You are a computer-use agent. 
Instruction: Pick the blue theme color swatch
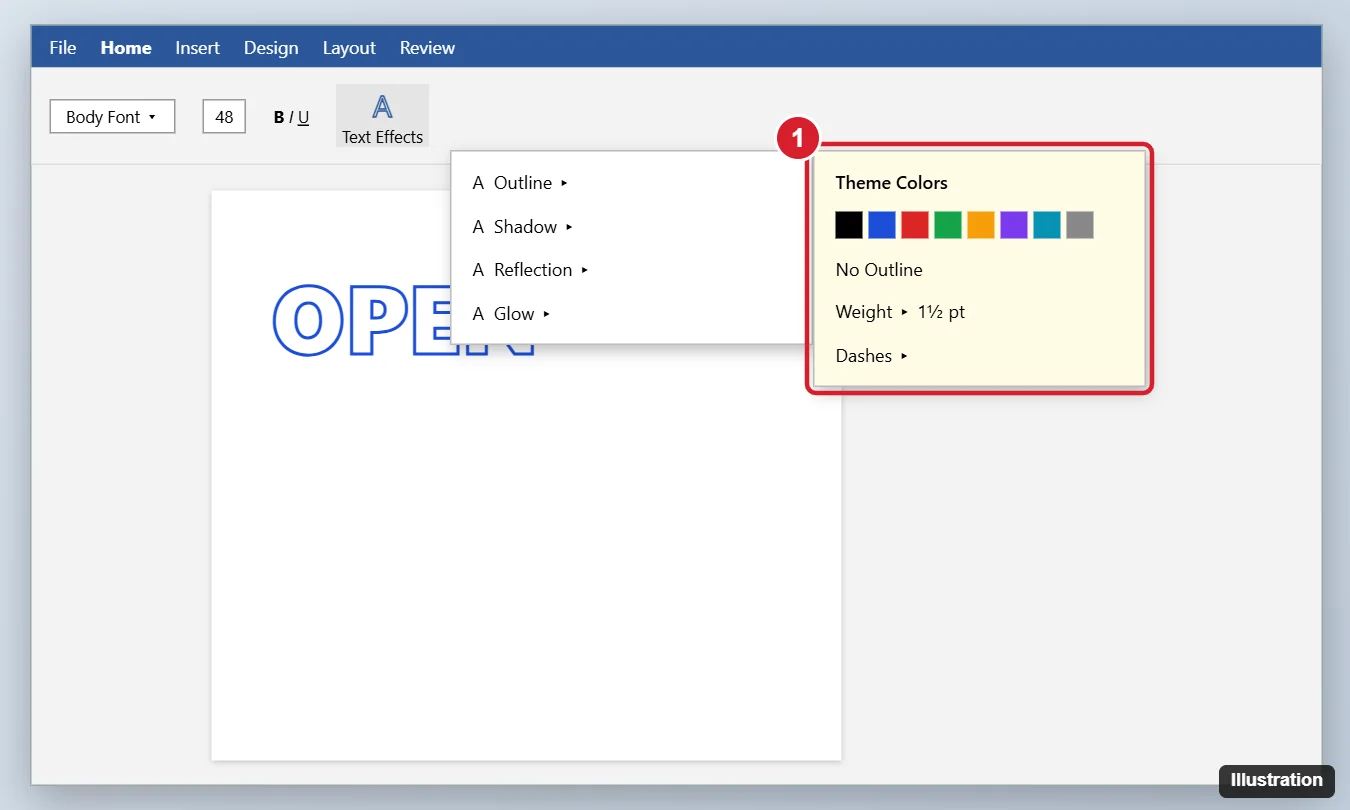tap(882, 225)
